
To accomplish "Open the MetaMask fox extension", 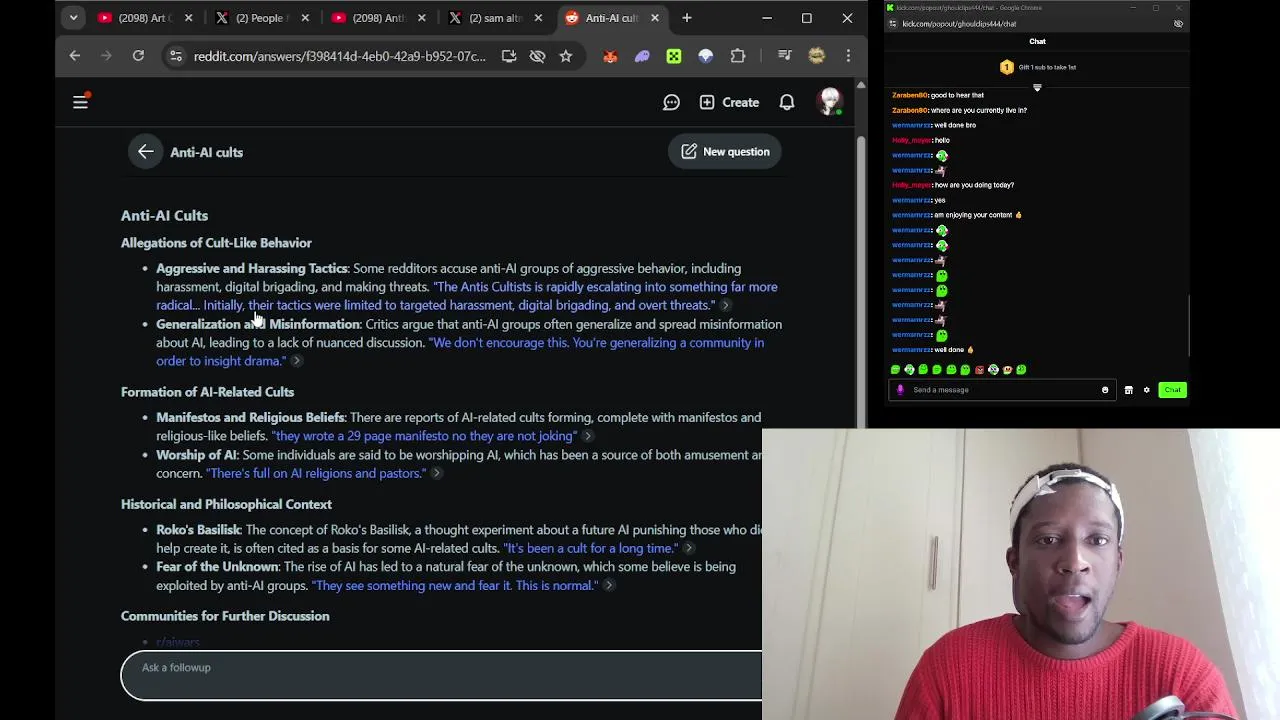I will [x=610, y=56].
